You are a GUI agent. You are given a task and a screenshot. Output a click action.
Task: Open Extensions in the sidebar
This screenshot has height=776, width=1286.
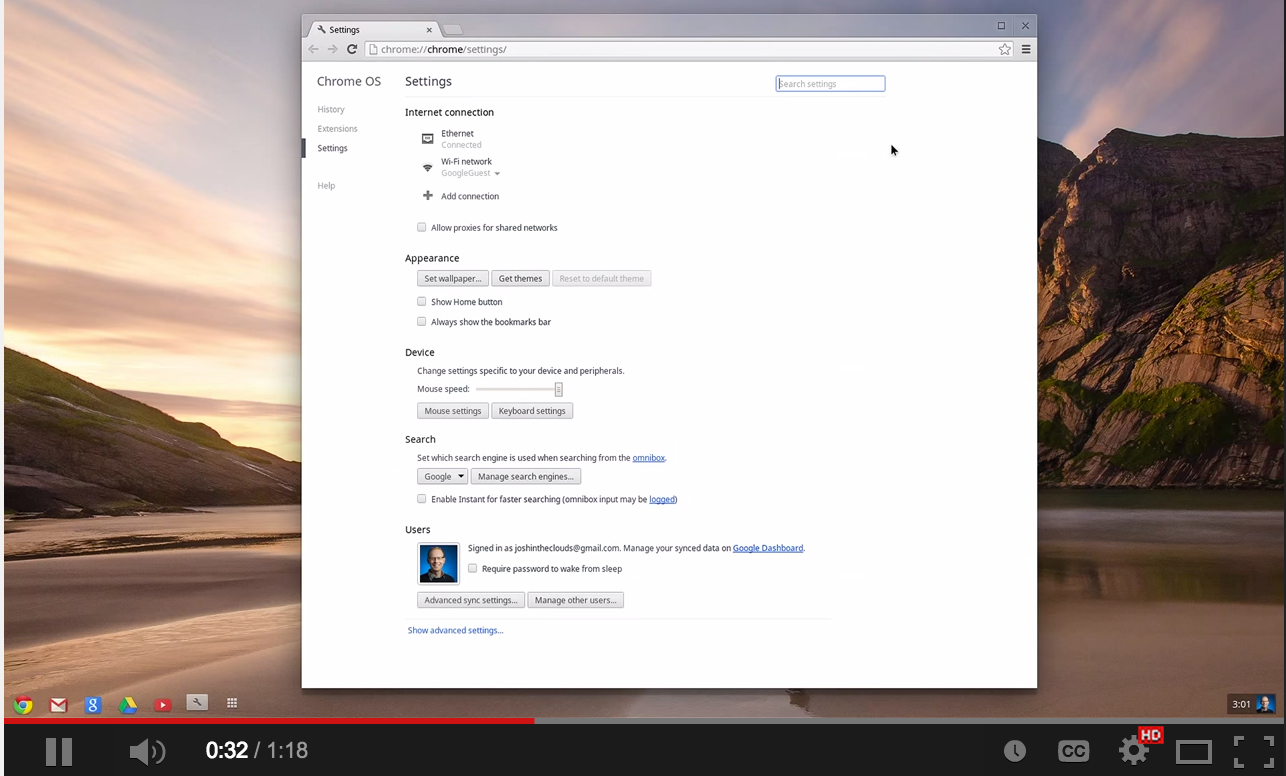(x=337, y=128)
